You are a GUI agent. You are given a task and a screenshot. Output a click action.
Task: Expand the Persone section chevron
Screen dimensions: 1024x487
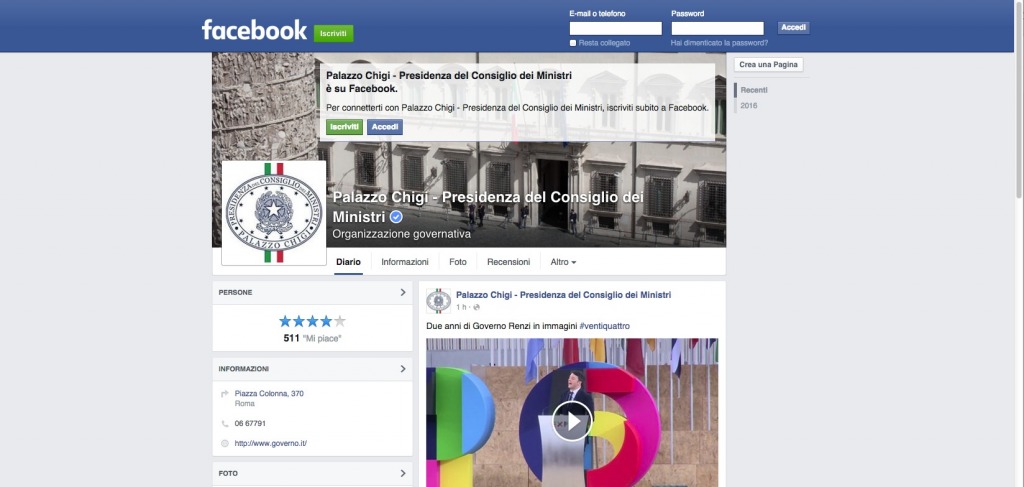point(403,292)
